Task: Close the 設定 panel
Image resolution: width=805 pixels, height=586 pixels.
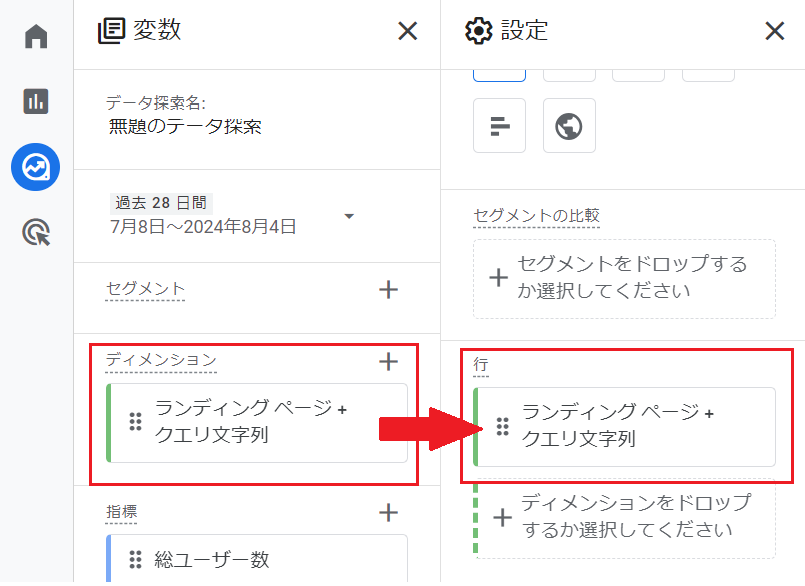Action: (775, 31)
